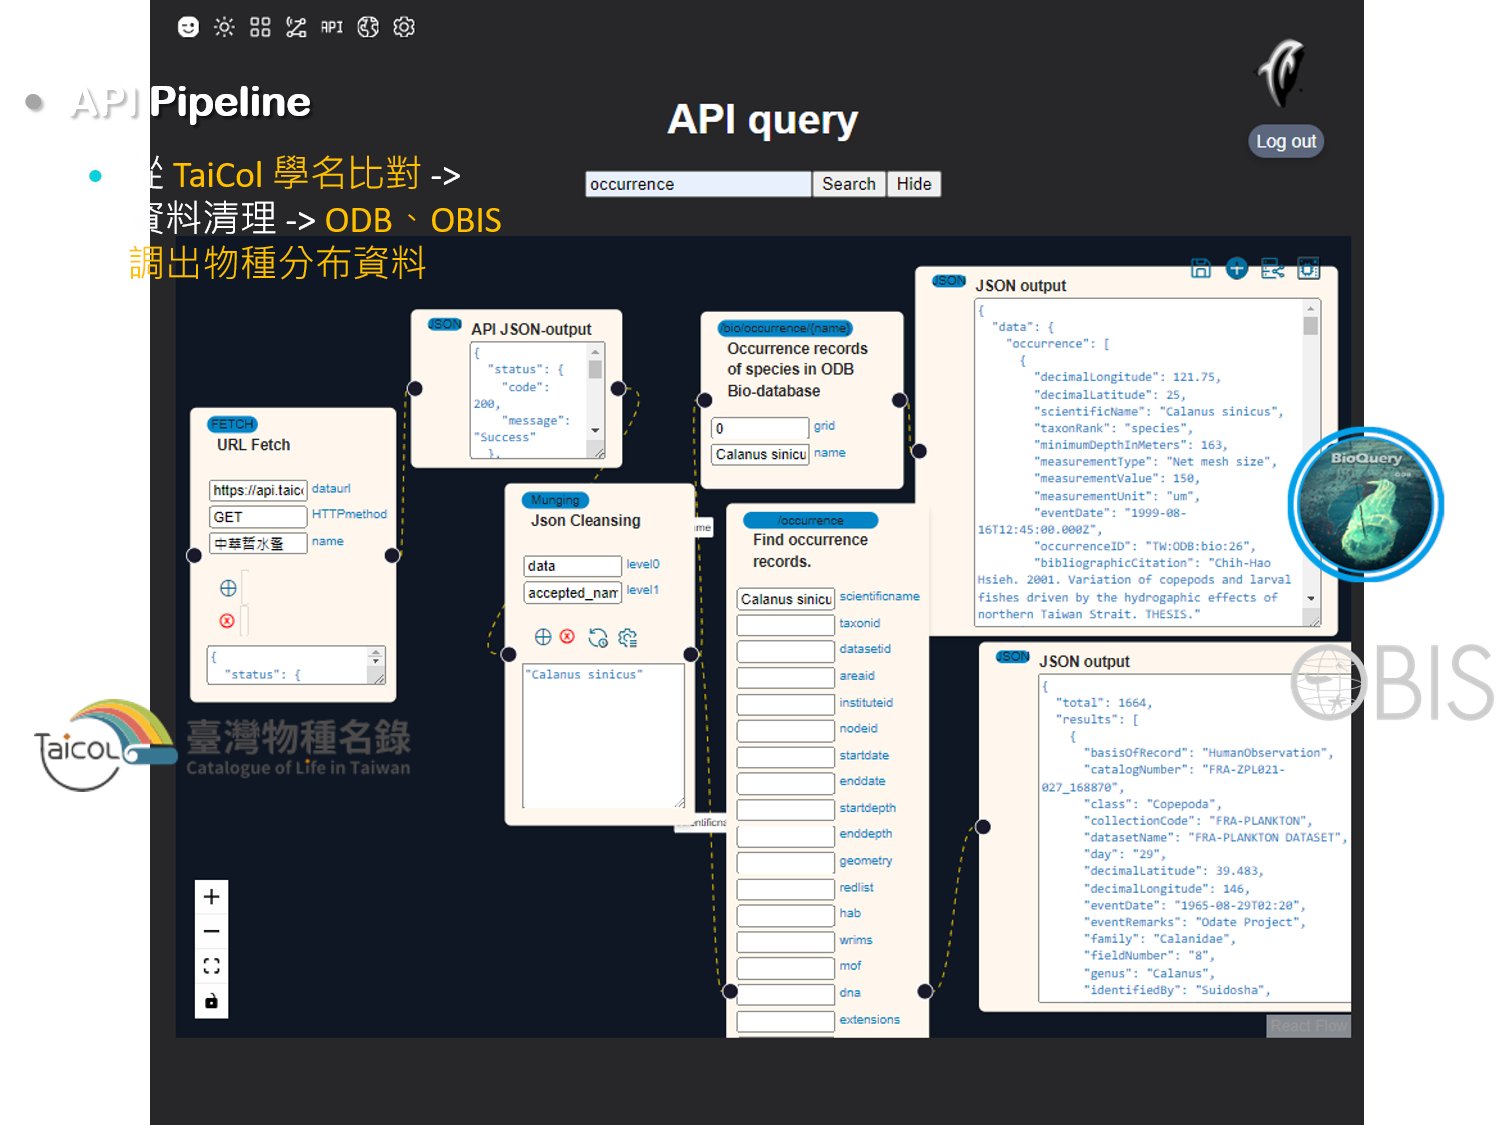Click the name field in URL Fetch node
The width and height of the screenshot is (1498, 1125).
(x=258, y=543)
